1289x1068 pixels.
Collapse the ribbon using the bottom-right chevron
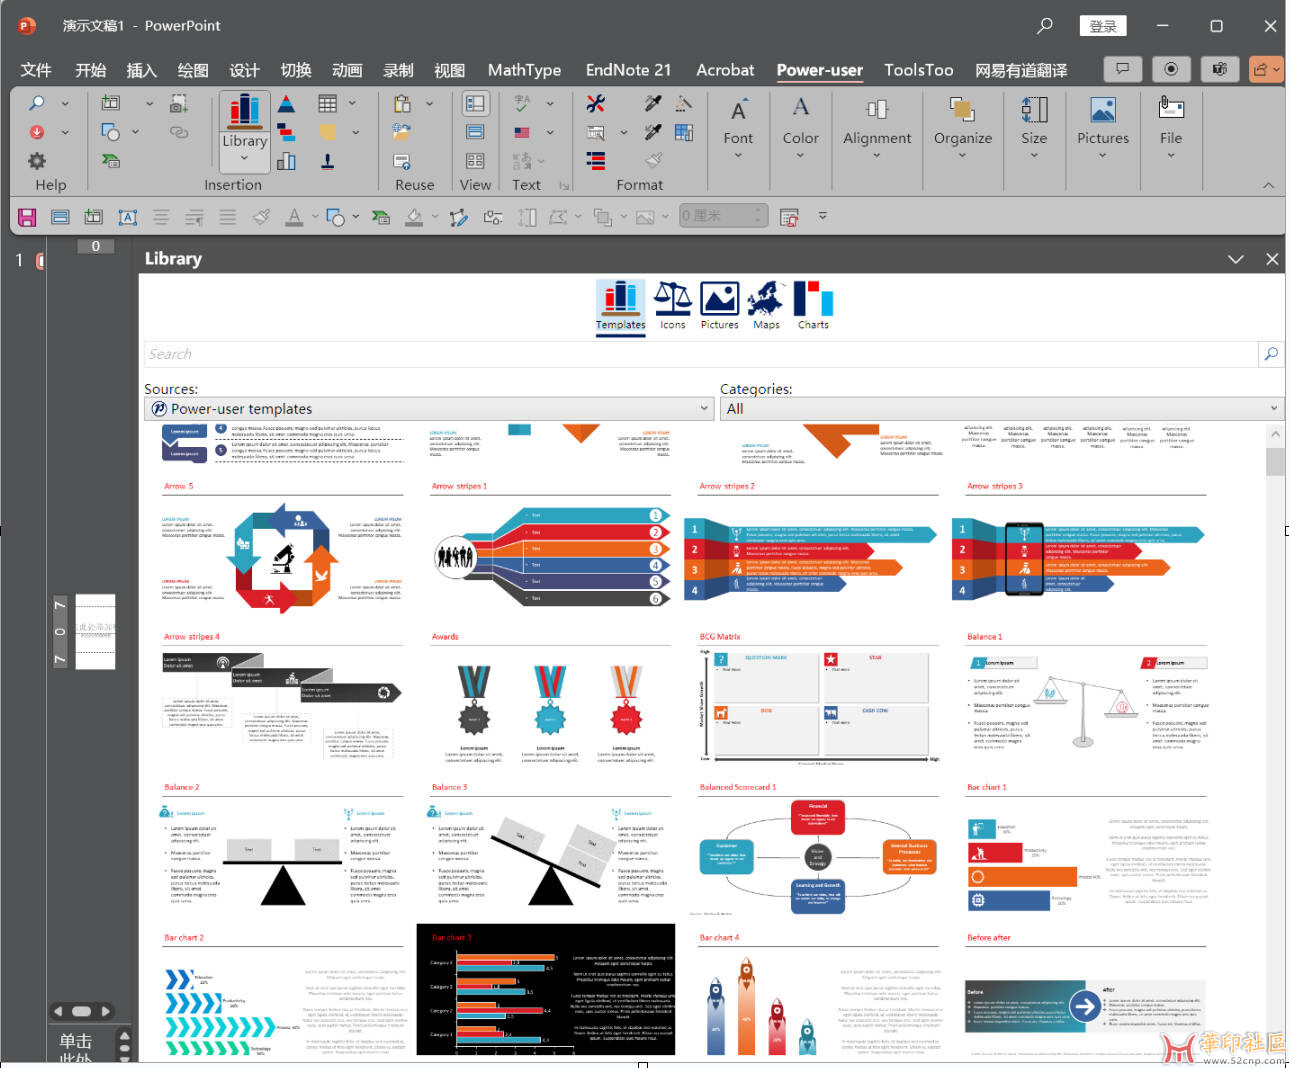pyautogui.click(x=1268, y=185)
